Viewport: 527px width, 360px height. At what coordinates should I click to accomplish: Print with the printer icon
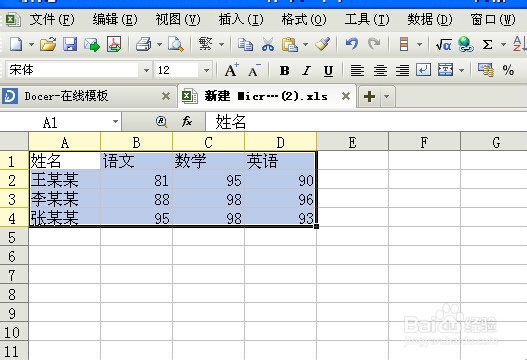144,44
